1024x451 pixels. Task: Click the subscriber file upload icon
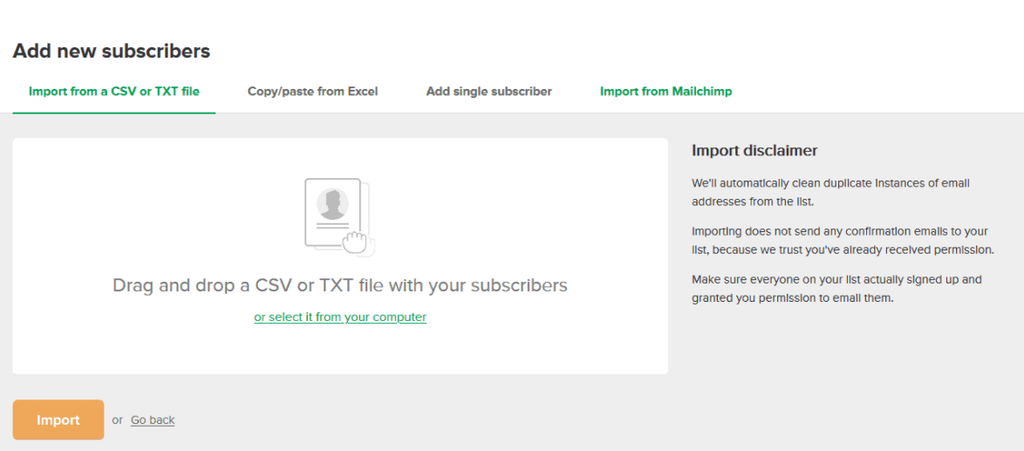pos(340,217)
